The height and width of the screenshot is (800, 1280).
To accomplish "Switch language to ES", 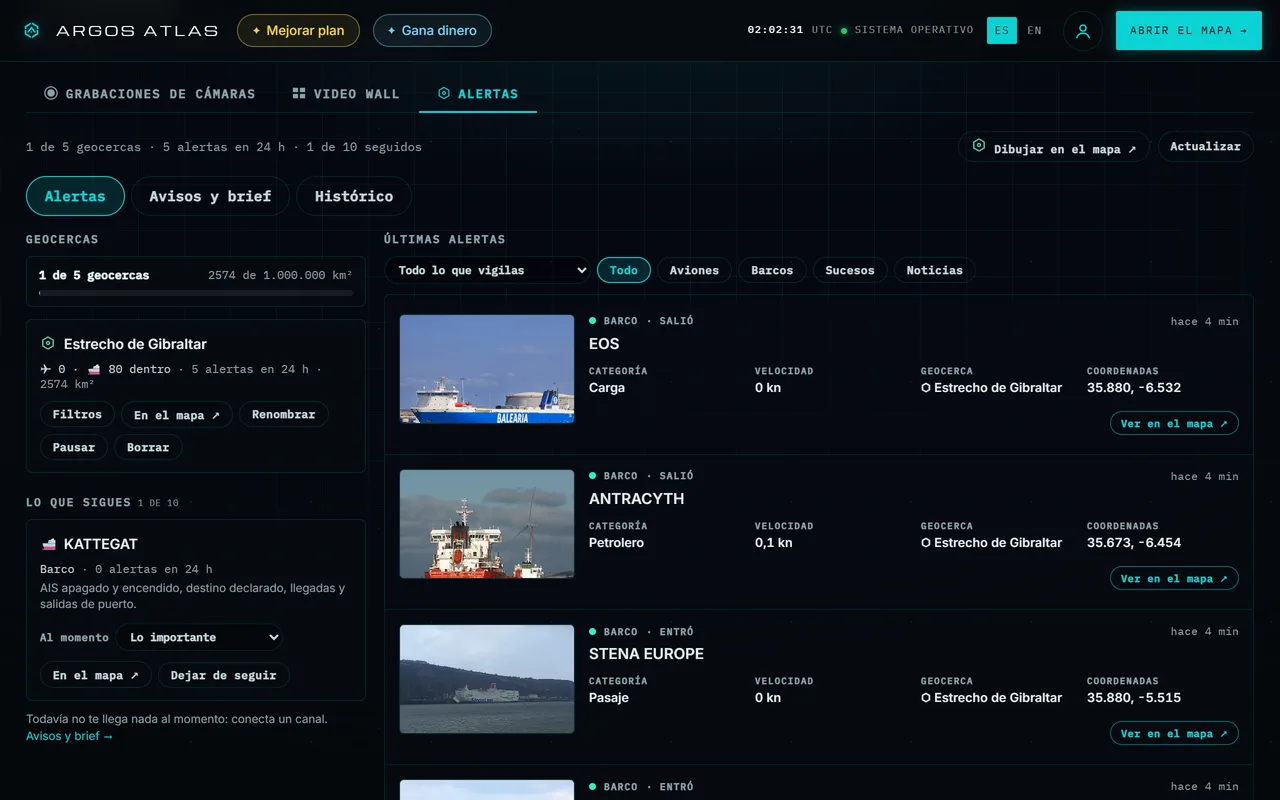I will (1002, 31).
